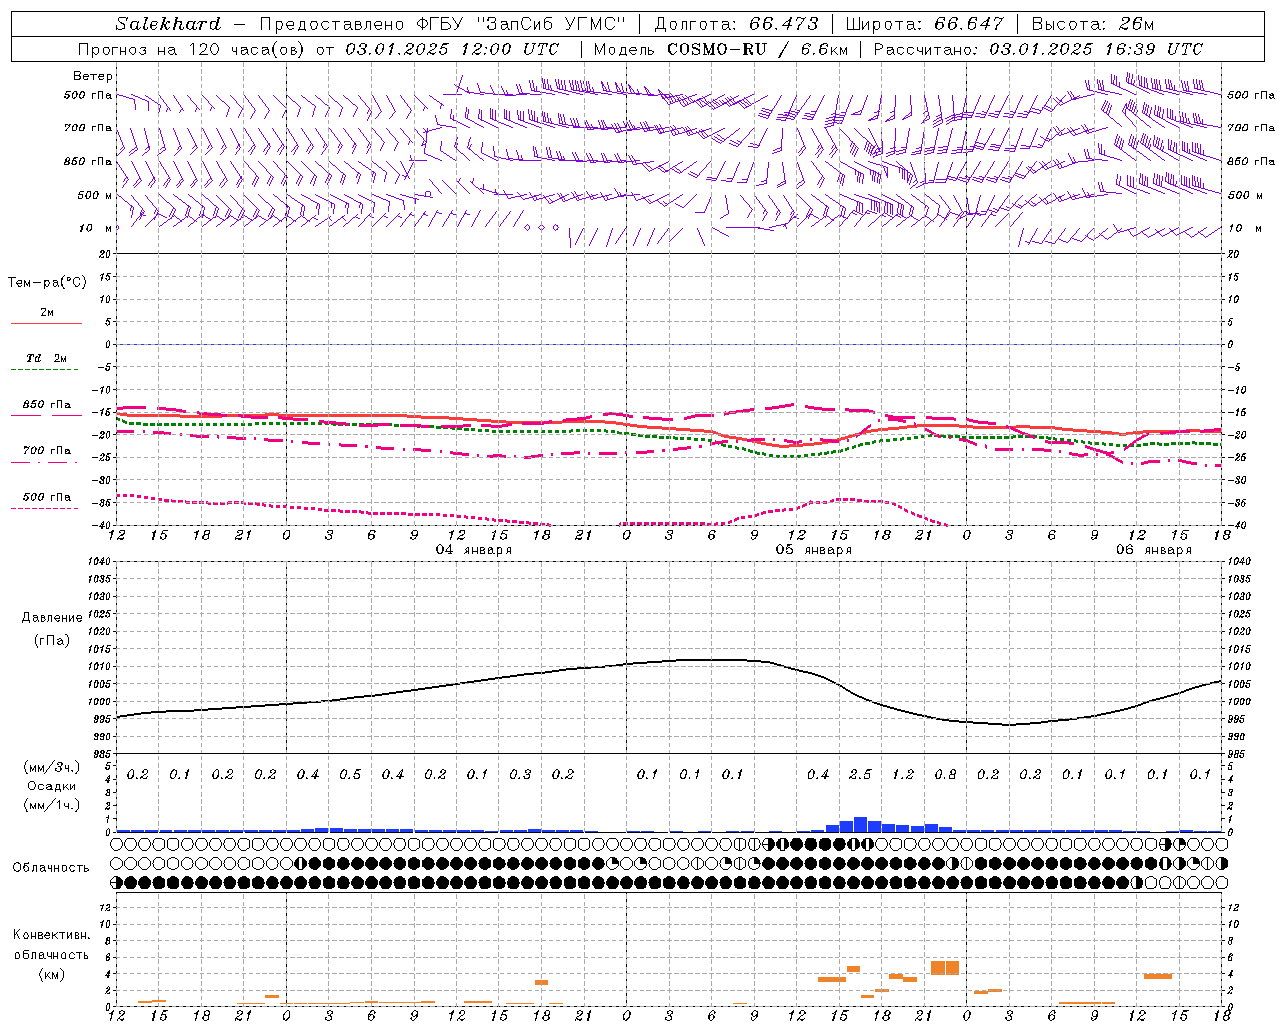Click the forecast start '03.01.2025 12:00 UTC'
The image size is (1280, 1024).
tap(452, 49)
